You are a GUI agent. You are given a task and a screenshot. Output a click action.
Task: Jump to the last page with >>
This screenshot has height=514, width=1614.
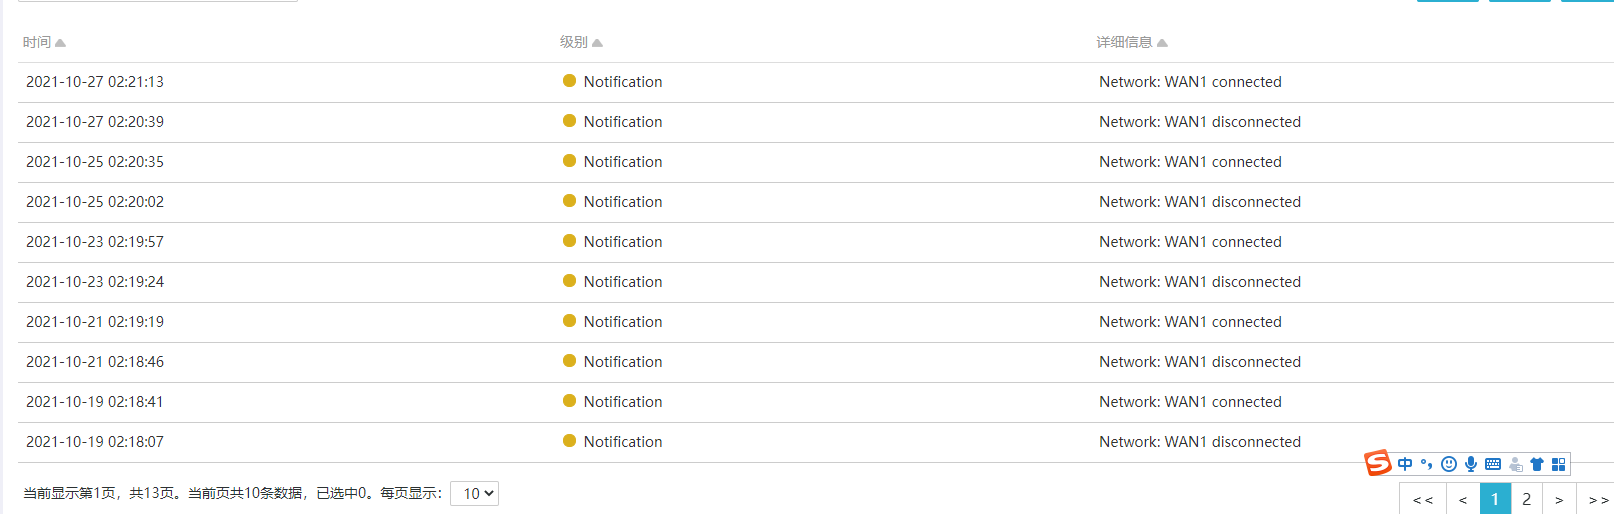1598,499
